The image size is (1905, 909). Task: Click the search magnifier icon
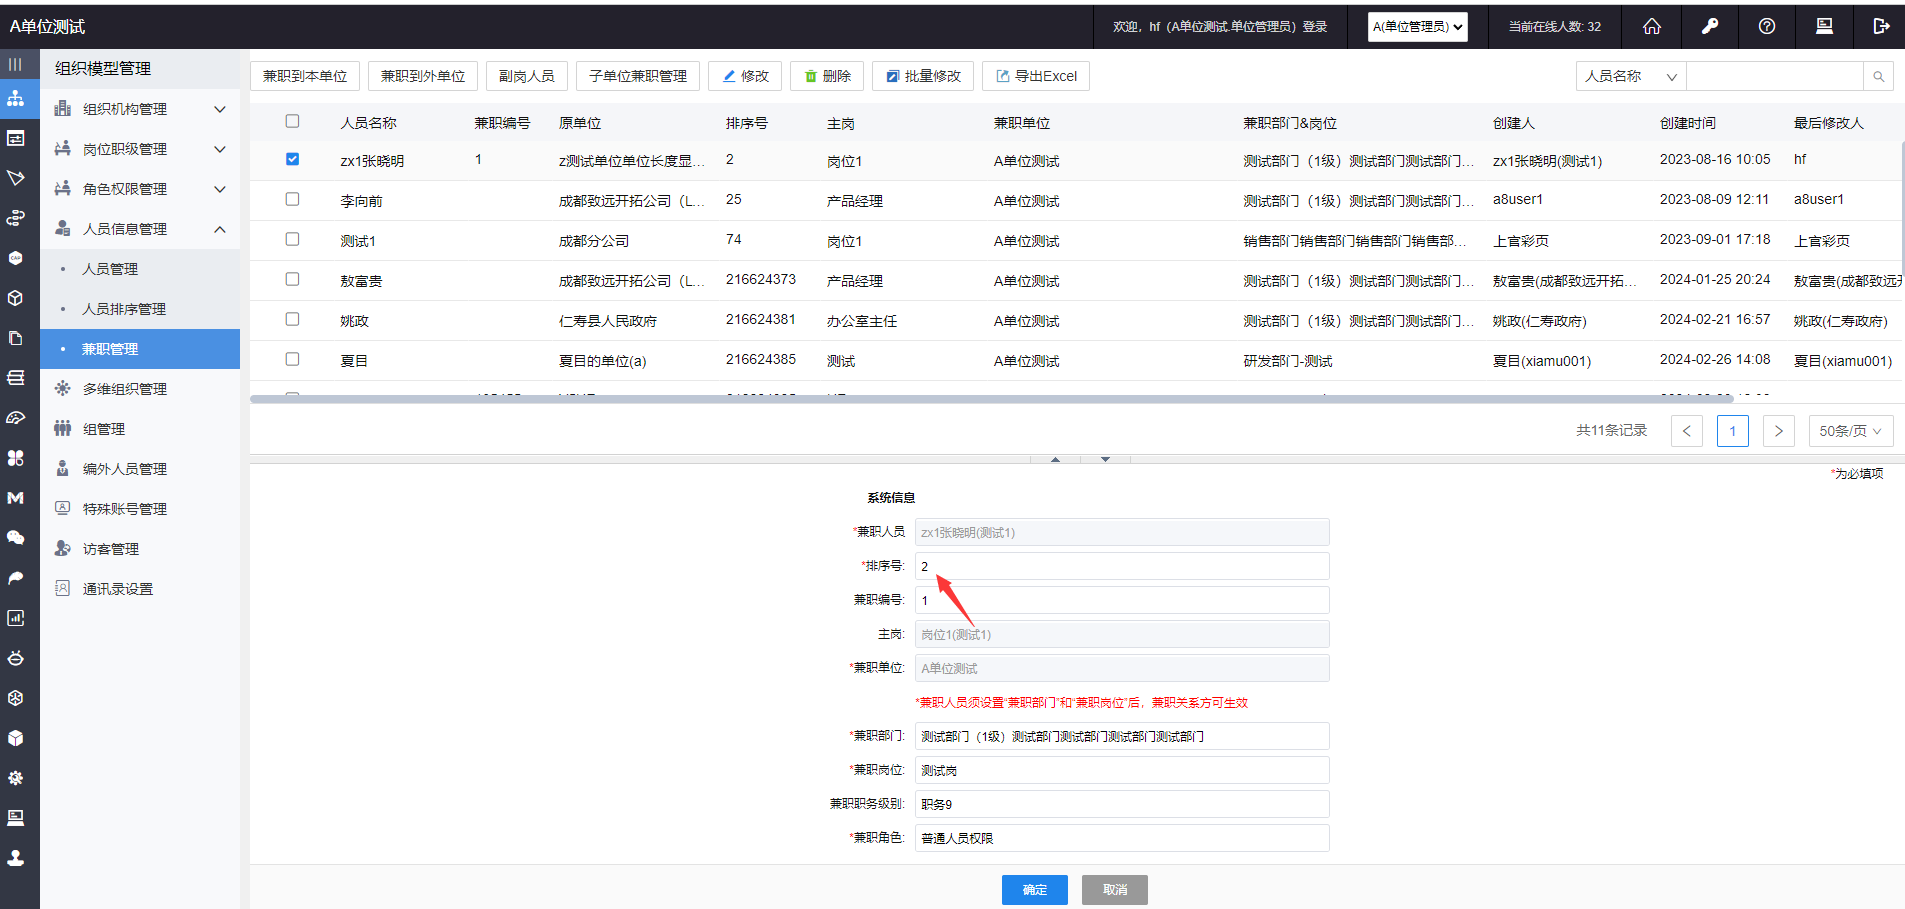pos(1878,77)
